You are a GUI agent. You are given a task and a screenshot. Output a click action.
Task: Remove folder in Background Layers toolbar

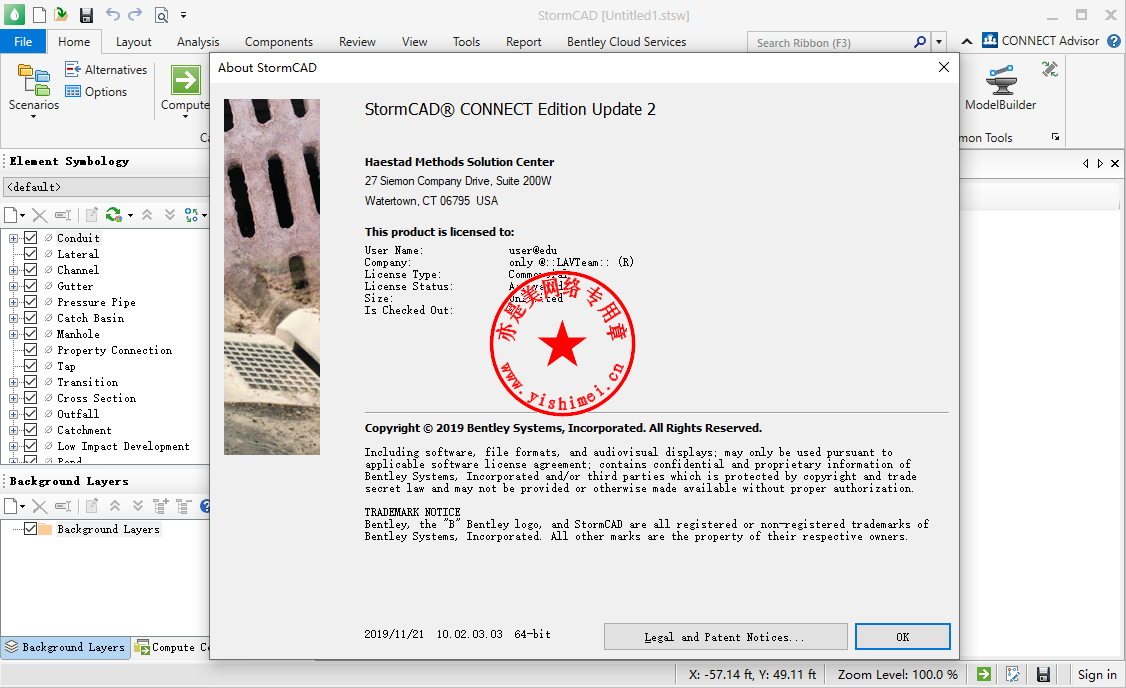tap(184, 506)
